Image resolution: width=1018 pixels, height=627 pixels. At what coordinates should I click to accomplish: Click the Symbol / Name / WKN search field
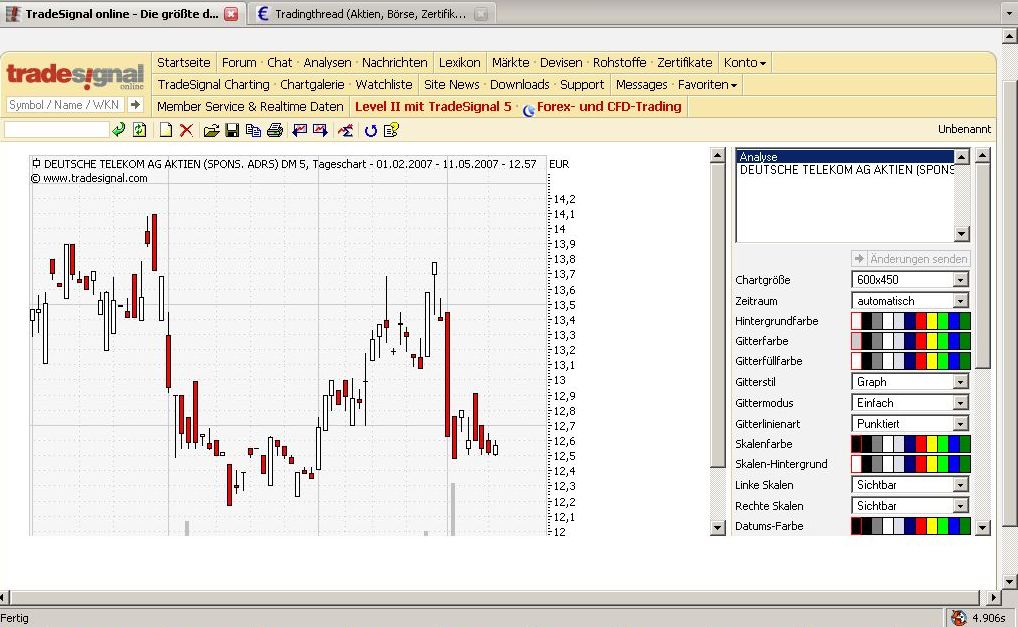coord(64,104)
